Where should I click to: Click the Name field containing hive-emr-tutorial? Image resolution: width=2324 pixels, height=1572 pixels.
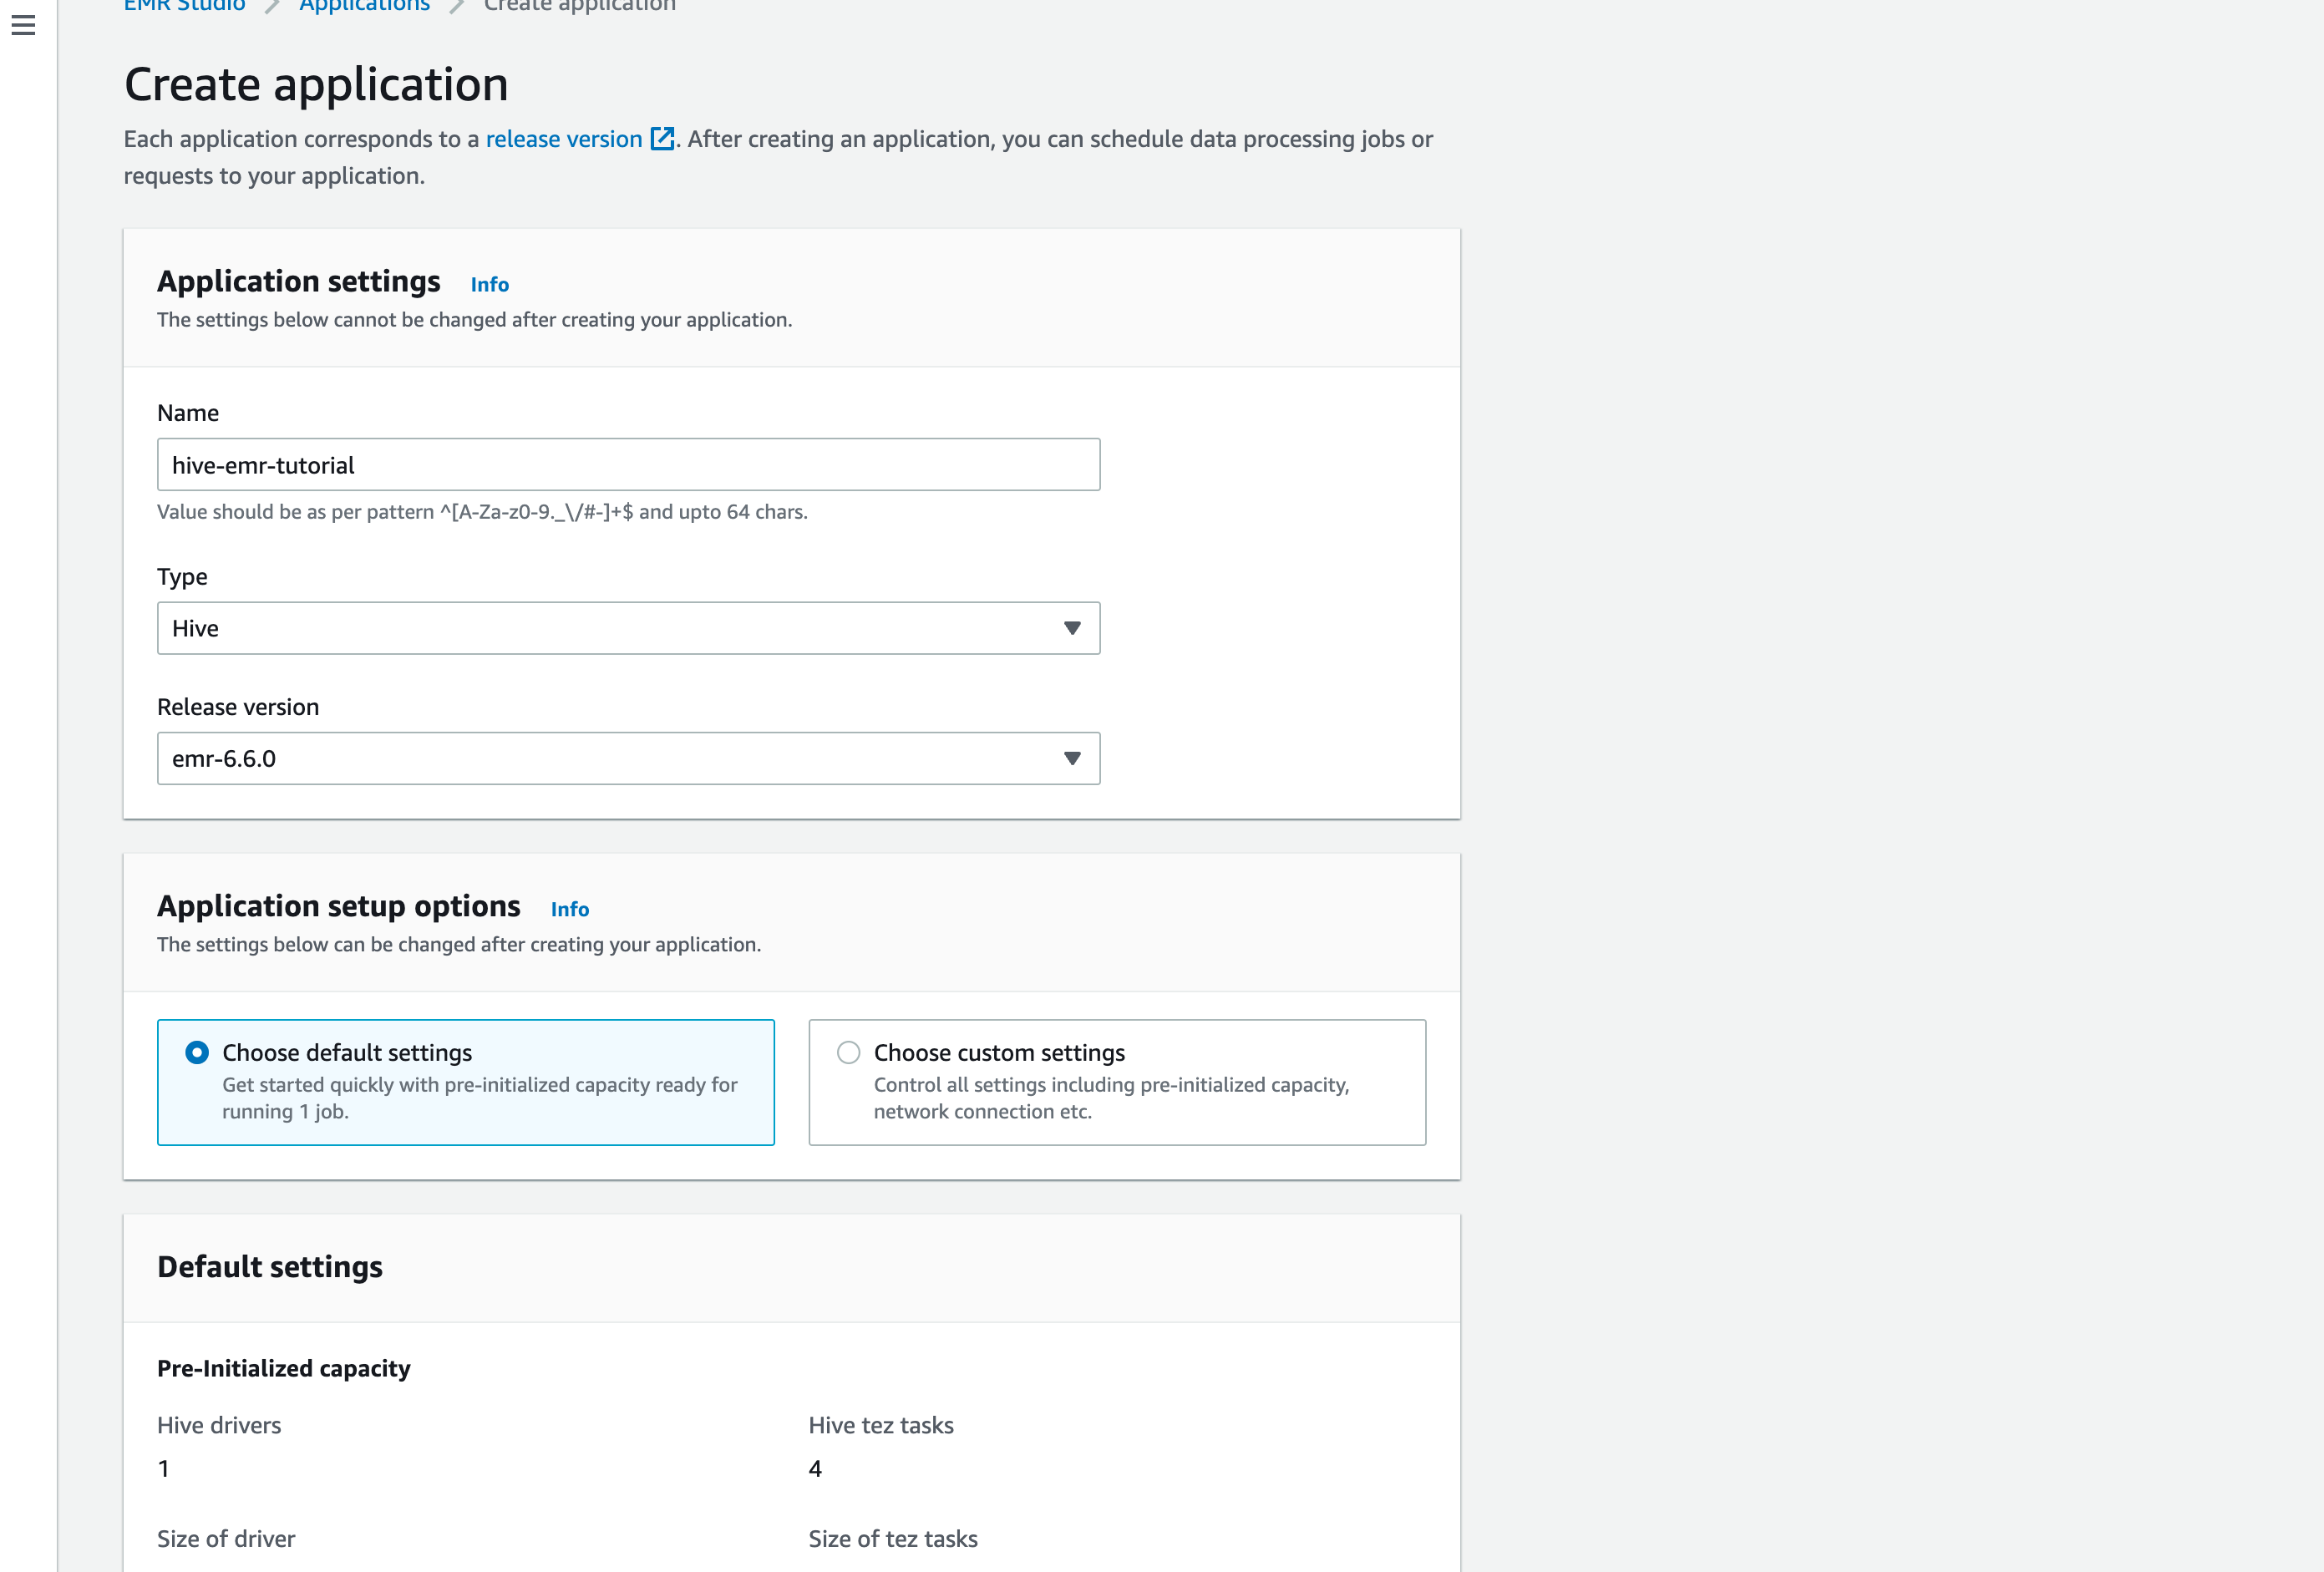point(628,465)
